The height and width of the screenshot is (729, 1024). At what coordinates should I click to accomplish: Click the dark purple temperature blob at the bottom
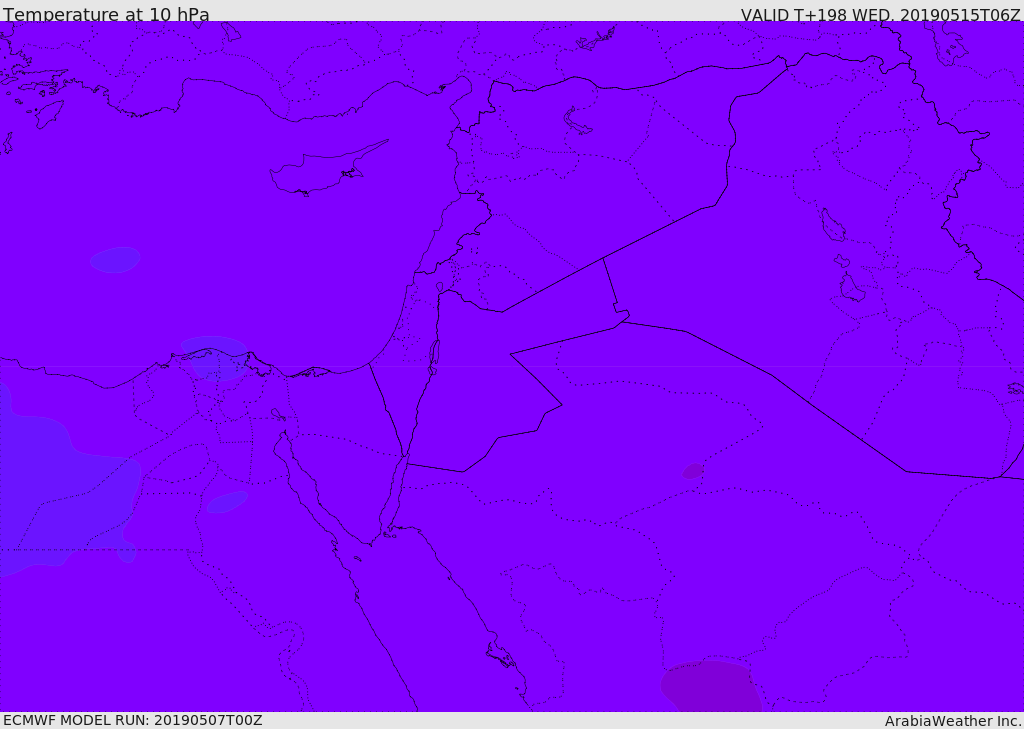point(711,686)
